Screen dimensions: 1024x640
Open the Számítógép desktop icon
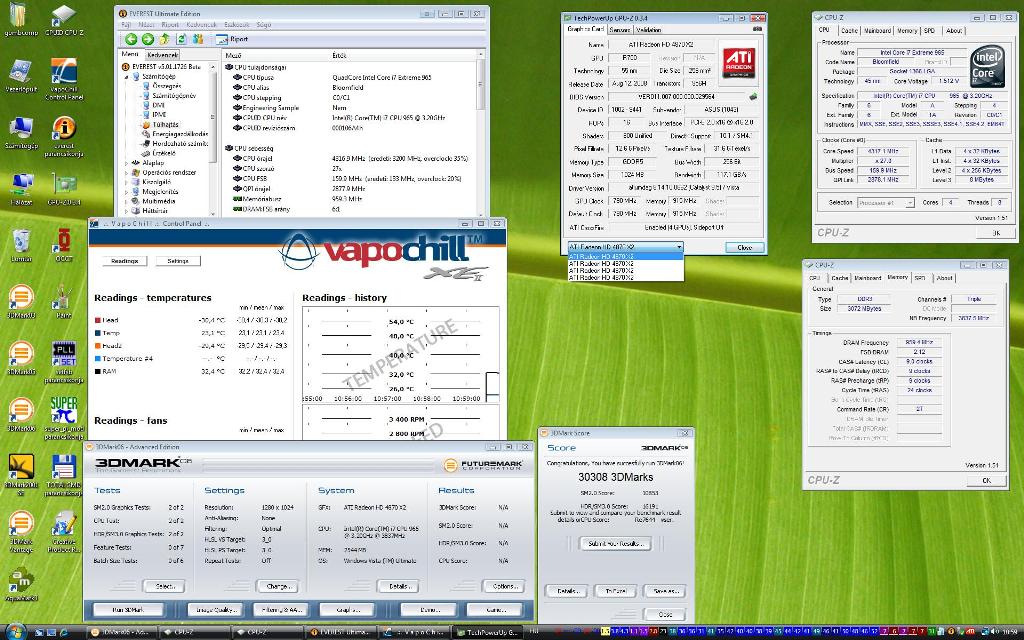point(21,133)
